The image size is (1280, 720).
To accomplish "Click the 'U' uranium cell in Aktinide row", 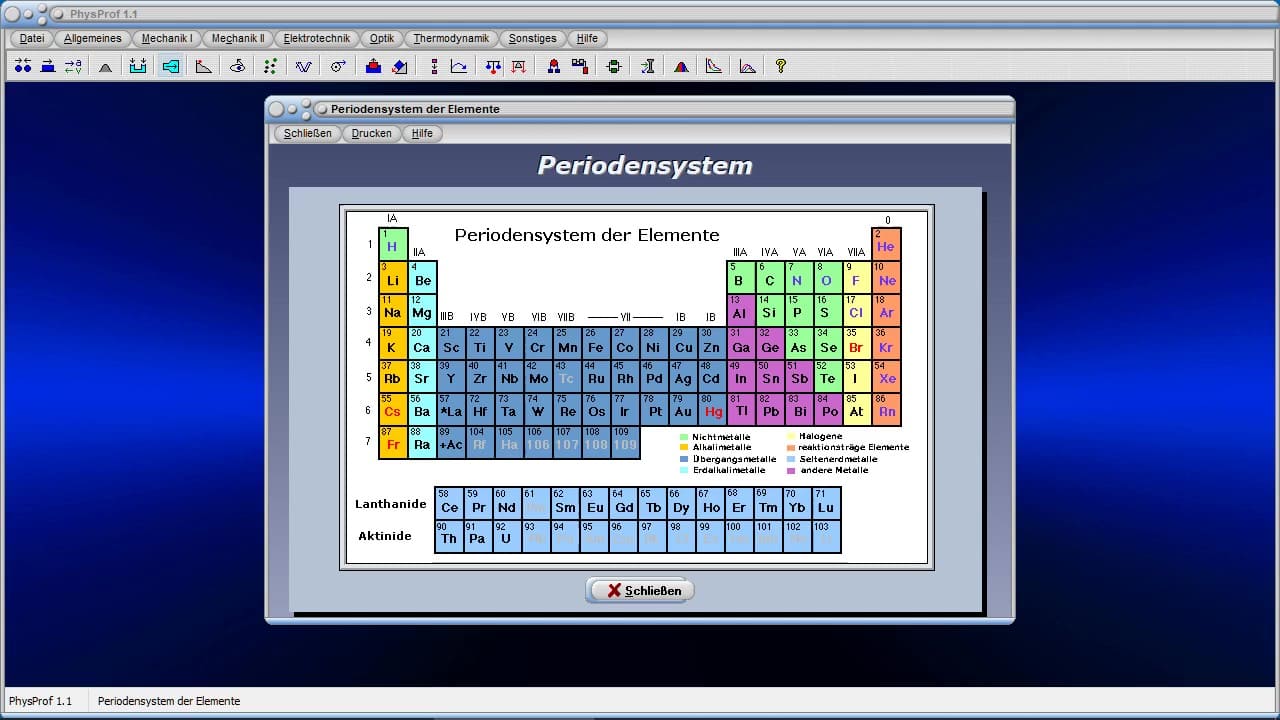I will coord(507,537).
